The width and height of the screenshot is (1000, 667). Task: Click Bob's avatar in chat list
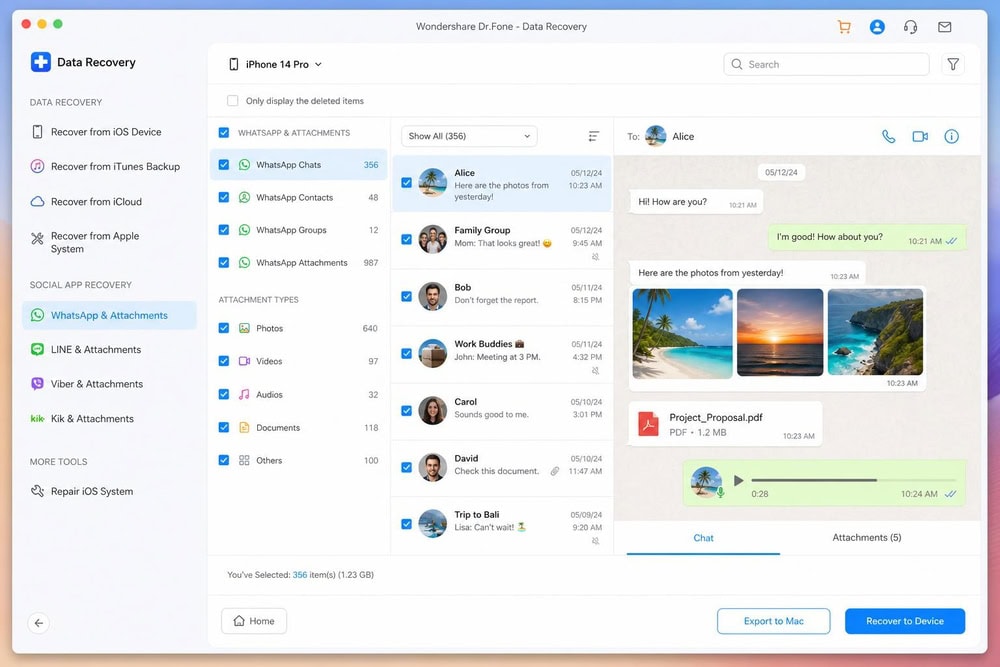coord(432,297)
